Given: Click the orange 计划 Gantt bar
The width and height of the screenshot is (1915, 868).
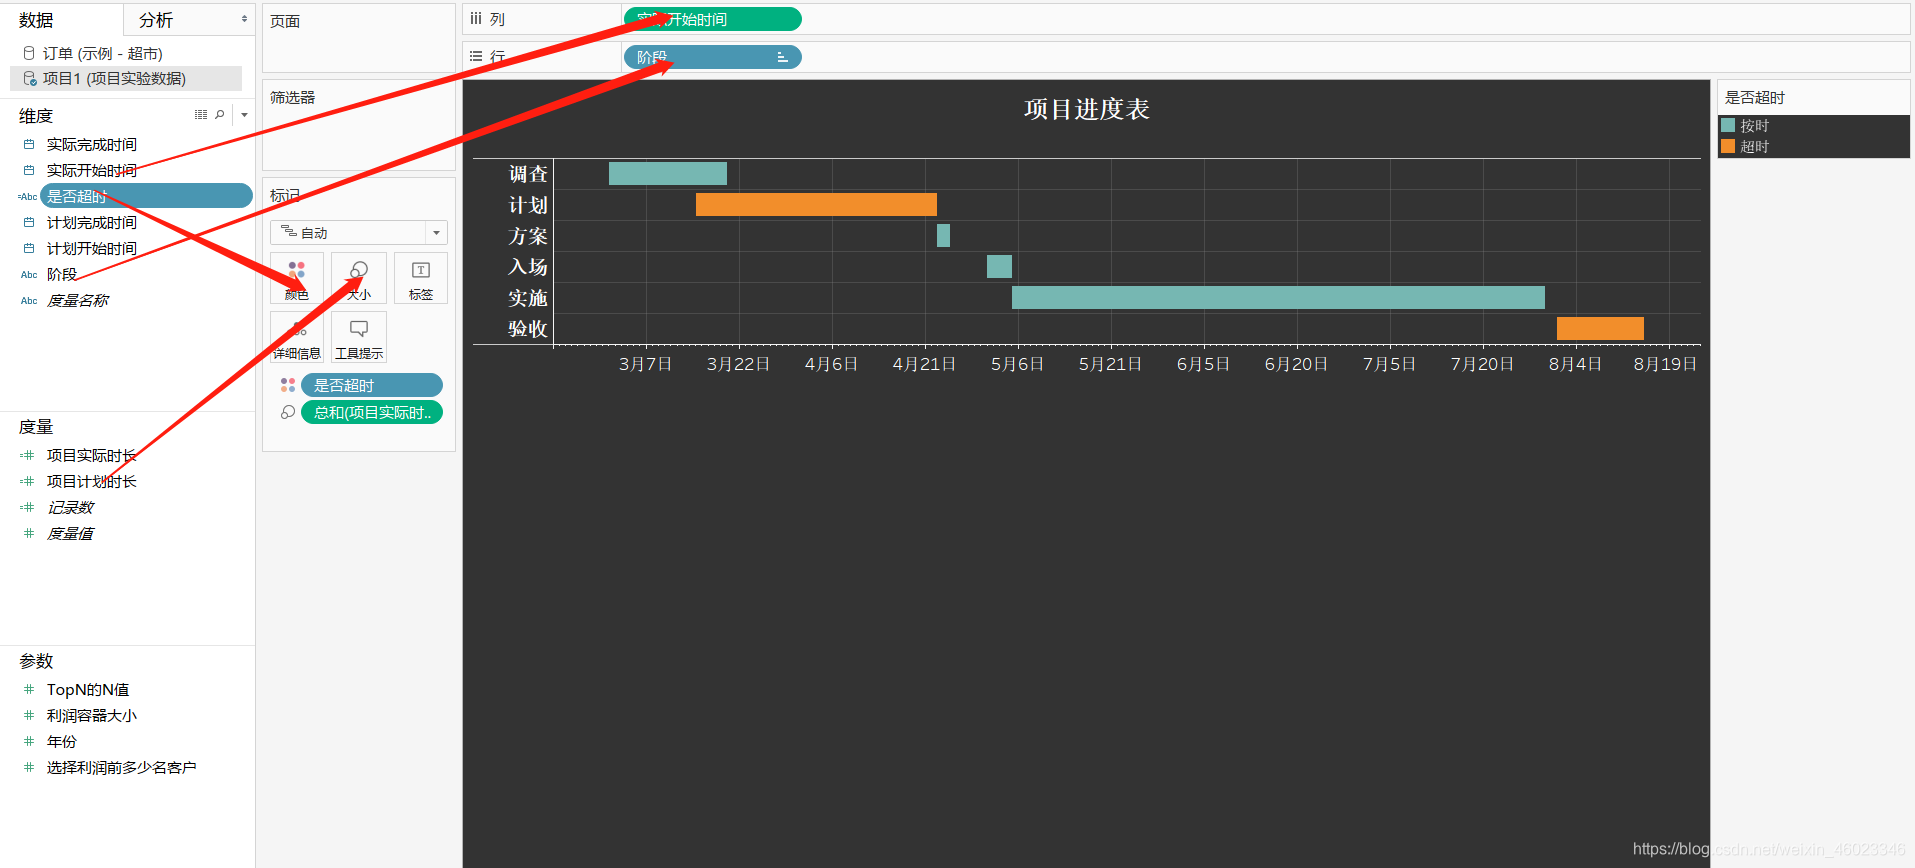Looking at the screenshot, I should pos(816,204).
